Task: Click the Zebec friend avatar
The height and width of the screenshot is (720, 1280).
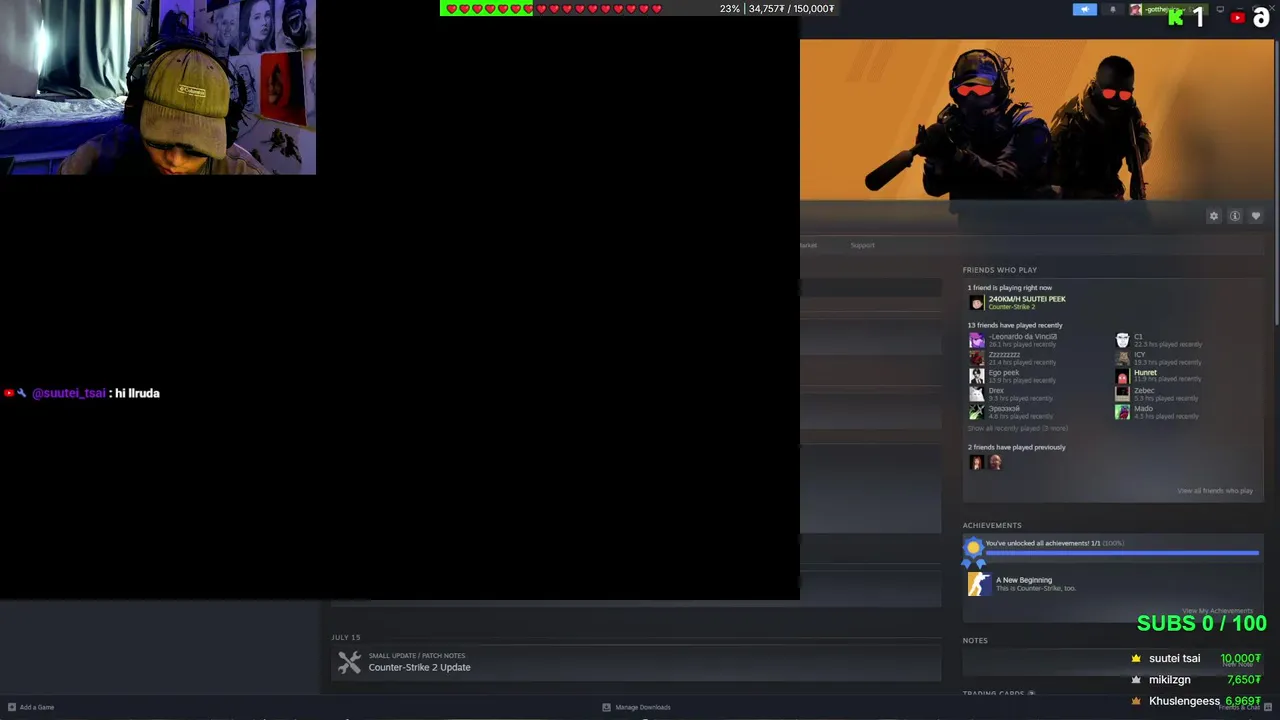Action: pos(1122,394)
